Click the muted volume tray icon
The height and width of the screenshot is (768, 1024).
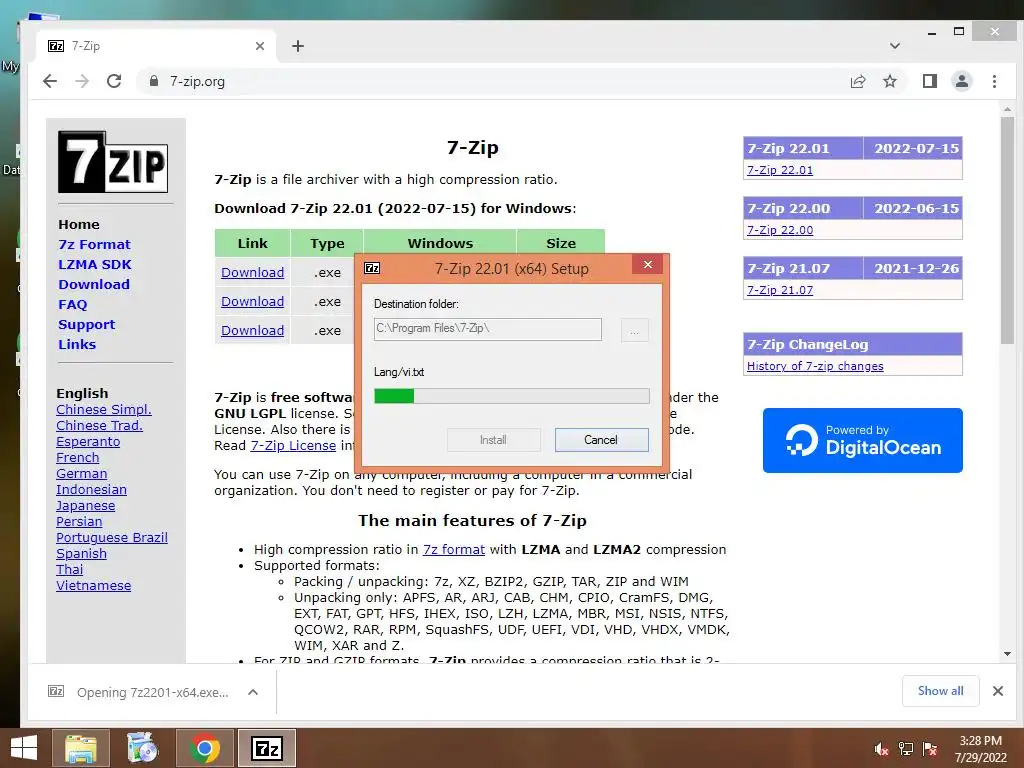pos(881,749)
